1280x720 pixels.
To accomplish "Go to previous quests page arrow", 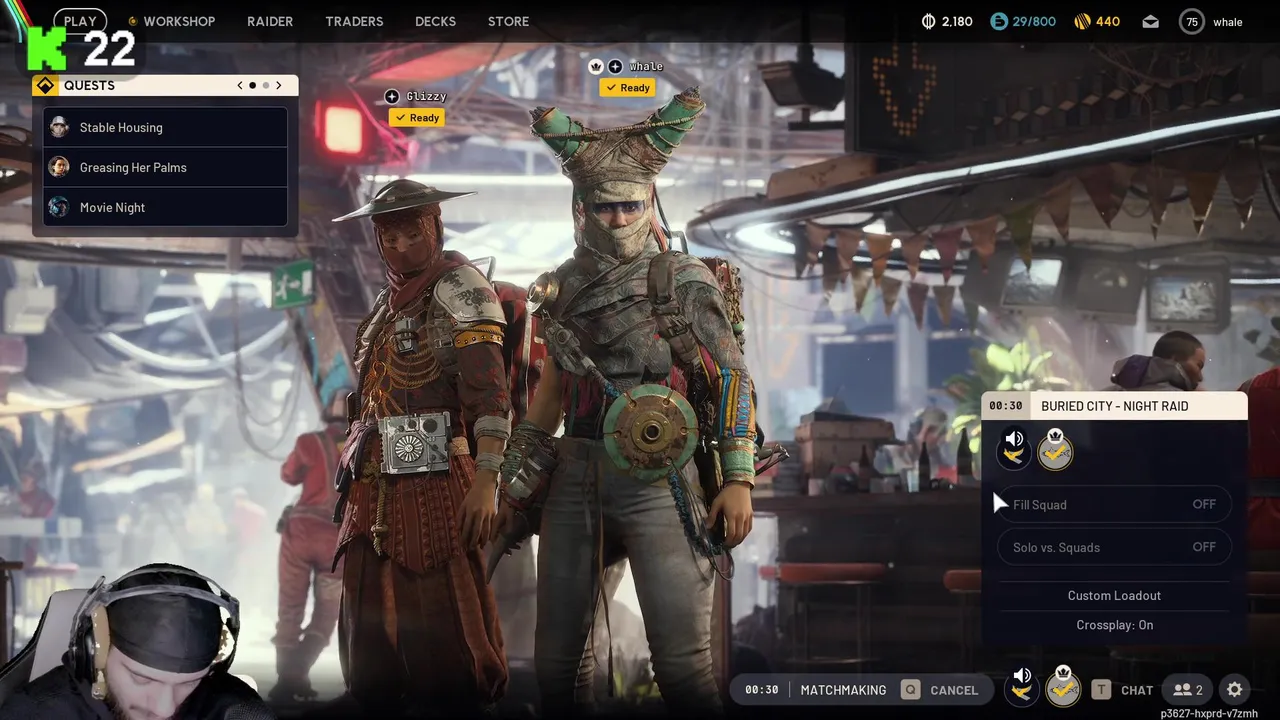I will (240, 85).
